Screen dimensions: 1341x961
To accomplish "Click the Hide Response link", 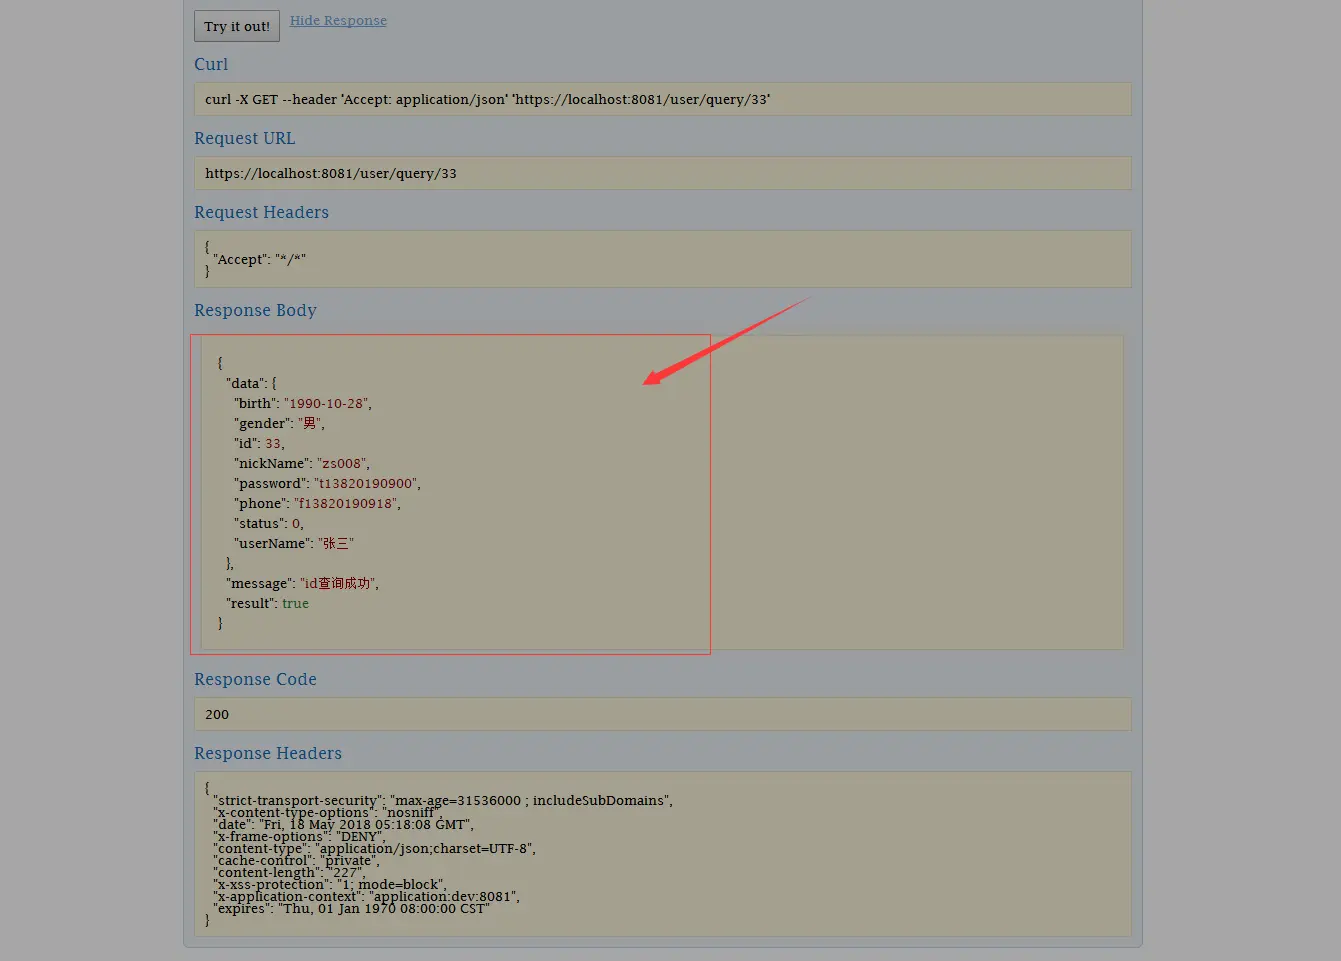I will click(338, 20).
